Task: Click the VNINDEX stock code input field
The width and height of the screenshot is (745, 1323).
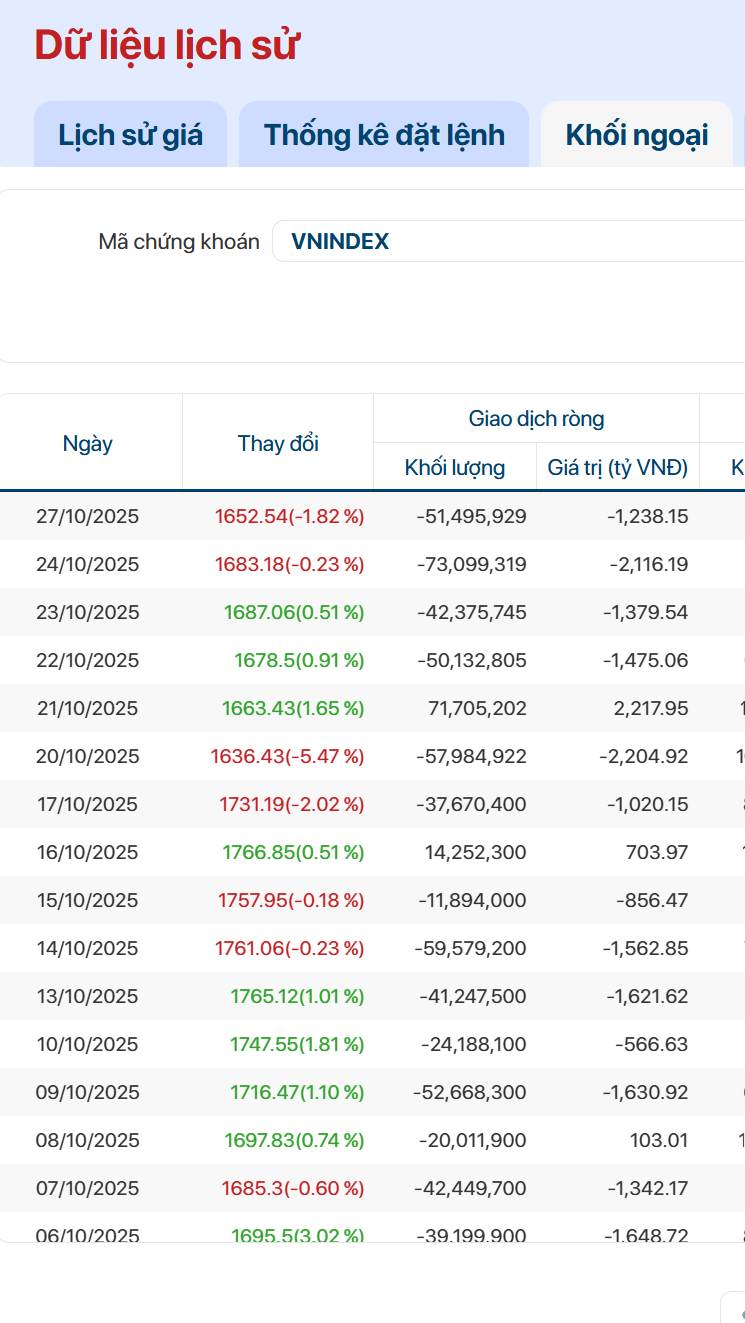Action: tap(510, 241)
